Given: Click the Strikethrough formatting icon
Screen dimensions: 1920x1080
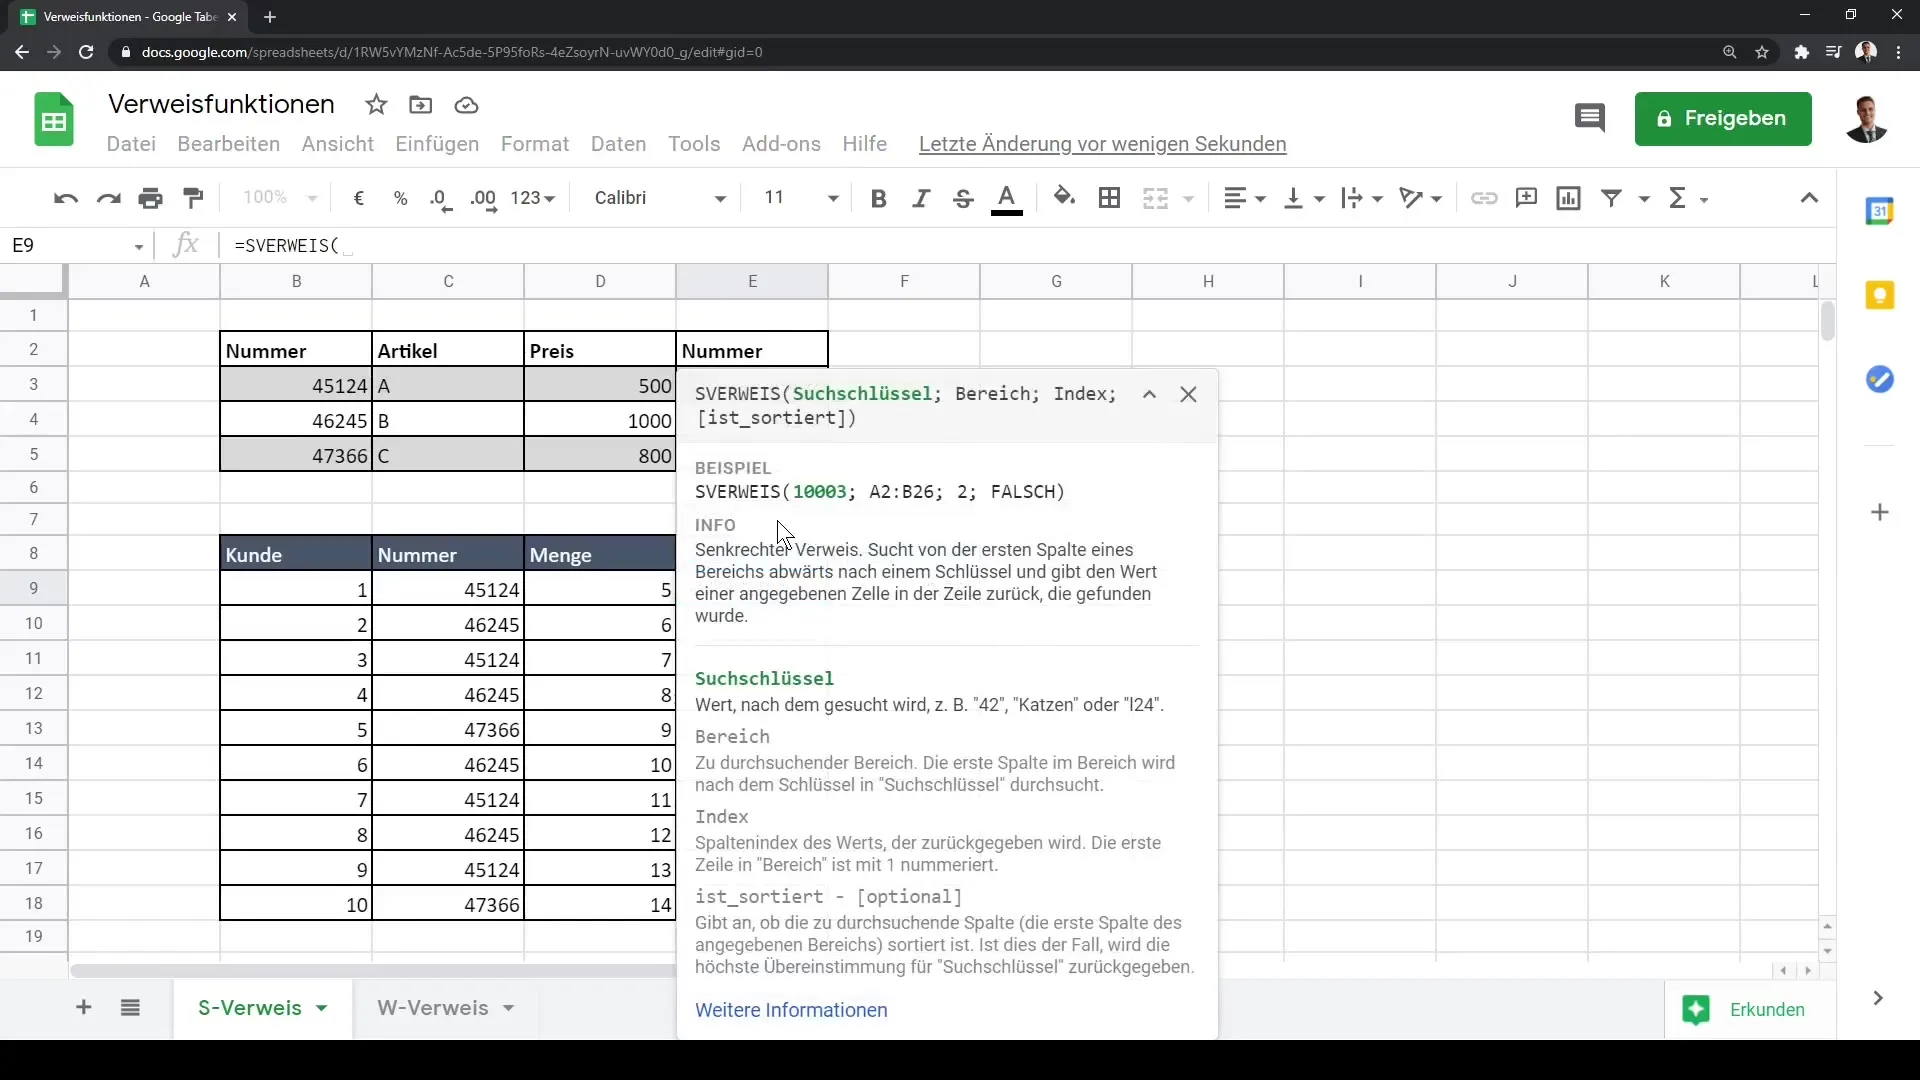Looking at the screenshot, I should coord(964,198).
